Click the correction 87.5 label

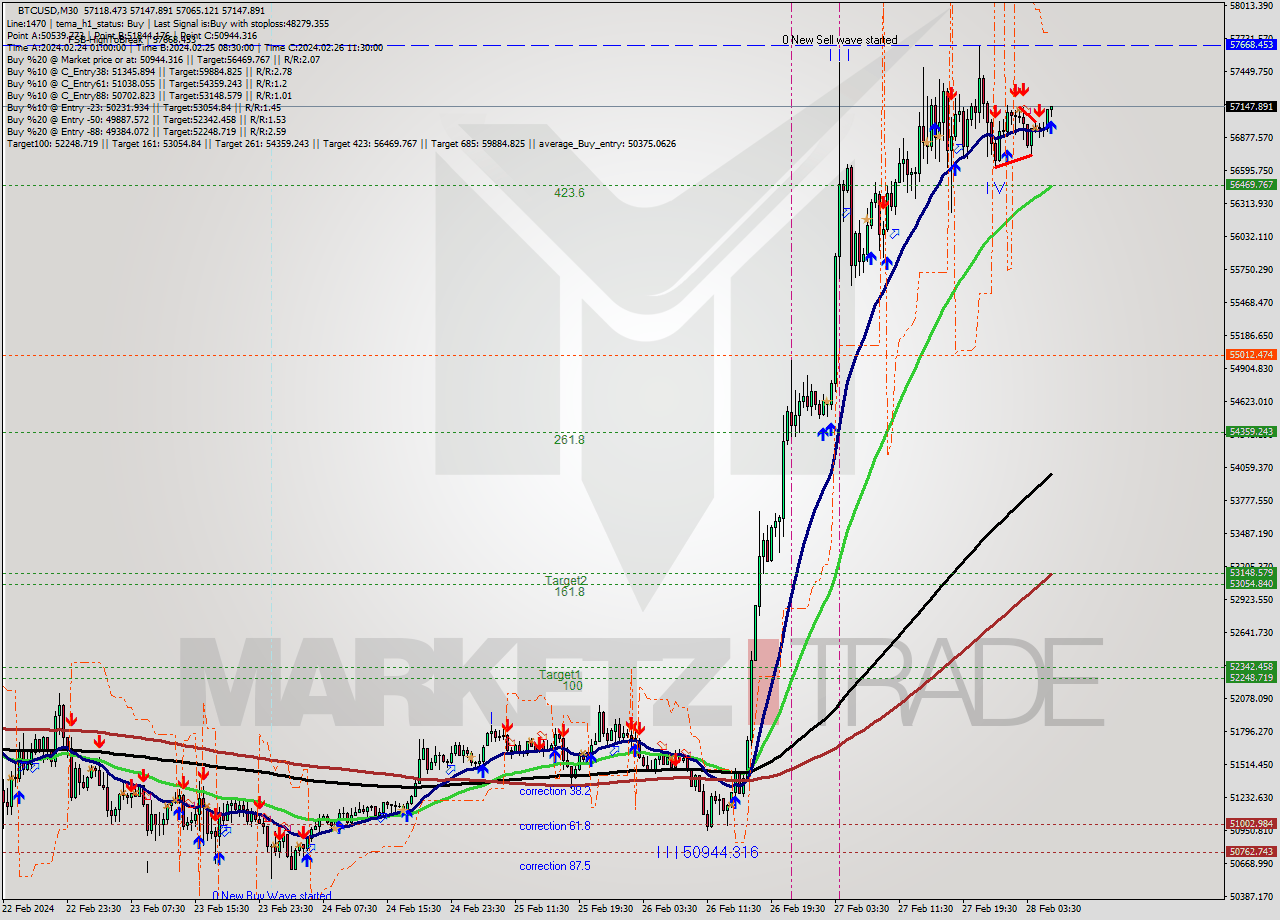[x=555, y=866]
